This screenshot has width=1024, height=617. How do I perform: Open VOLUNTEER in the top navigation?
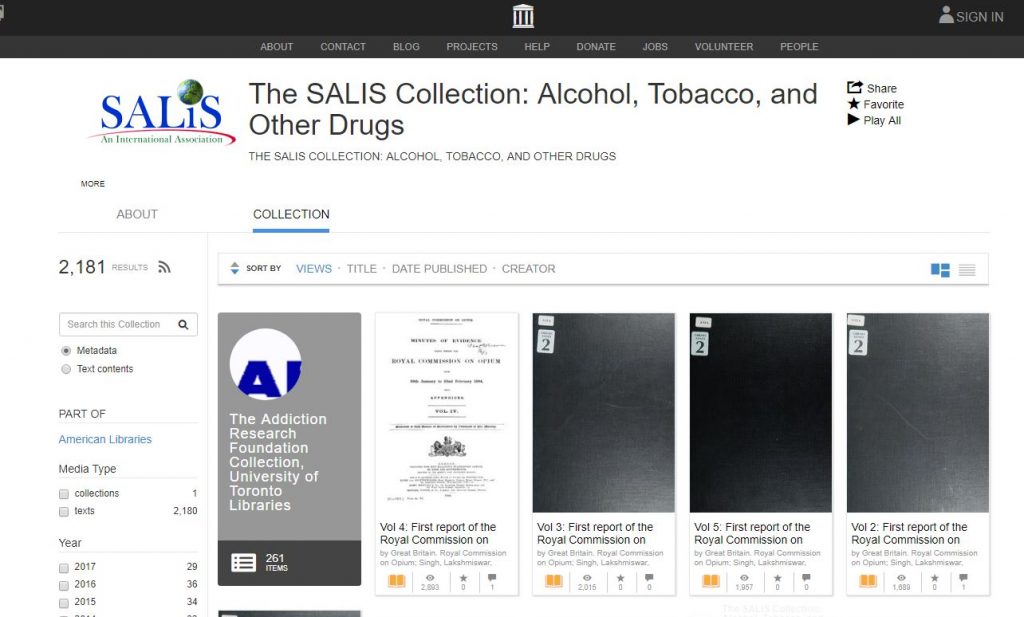(x=724, y=46)
